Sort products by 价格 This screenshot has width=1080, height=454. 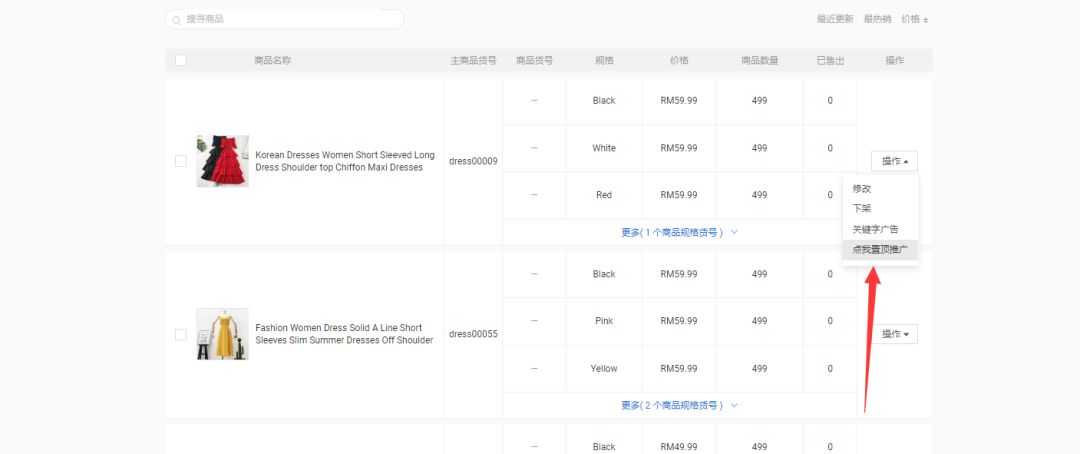click(x=910, y=20)
